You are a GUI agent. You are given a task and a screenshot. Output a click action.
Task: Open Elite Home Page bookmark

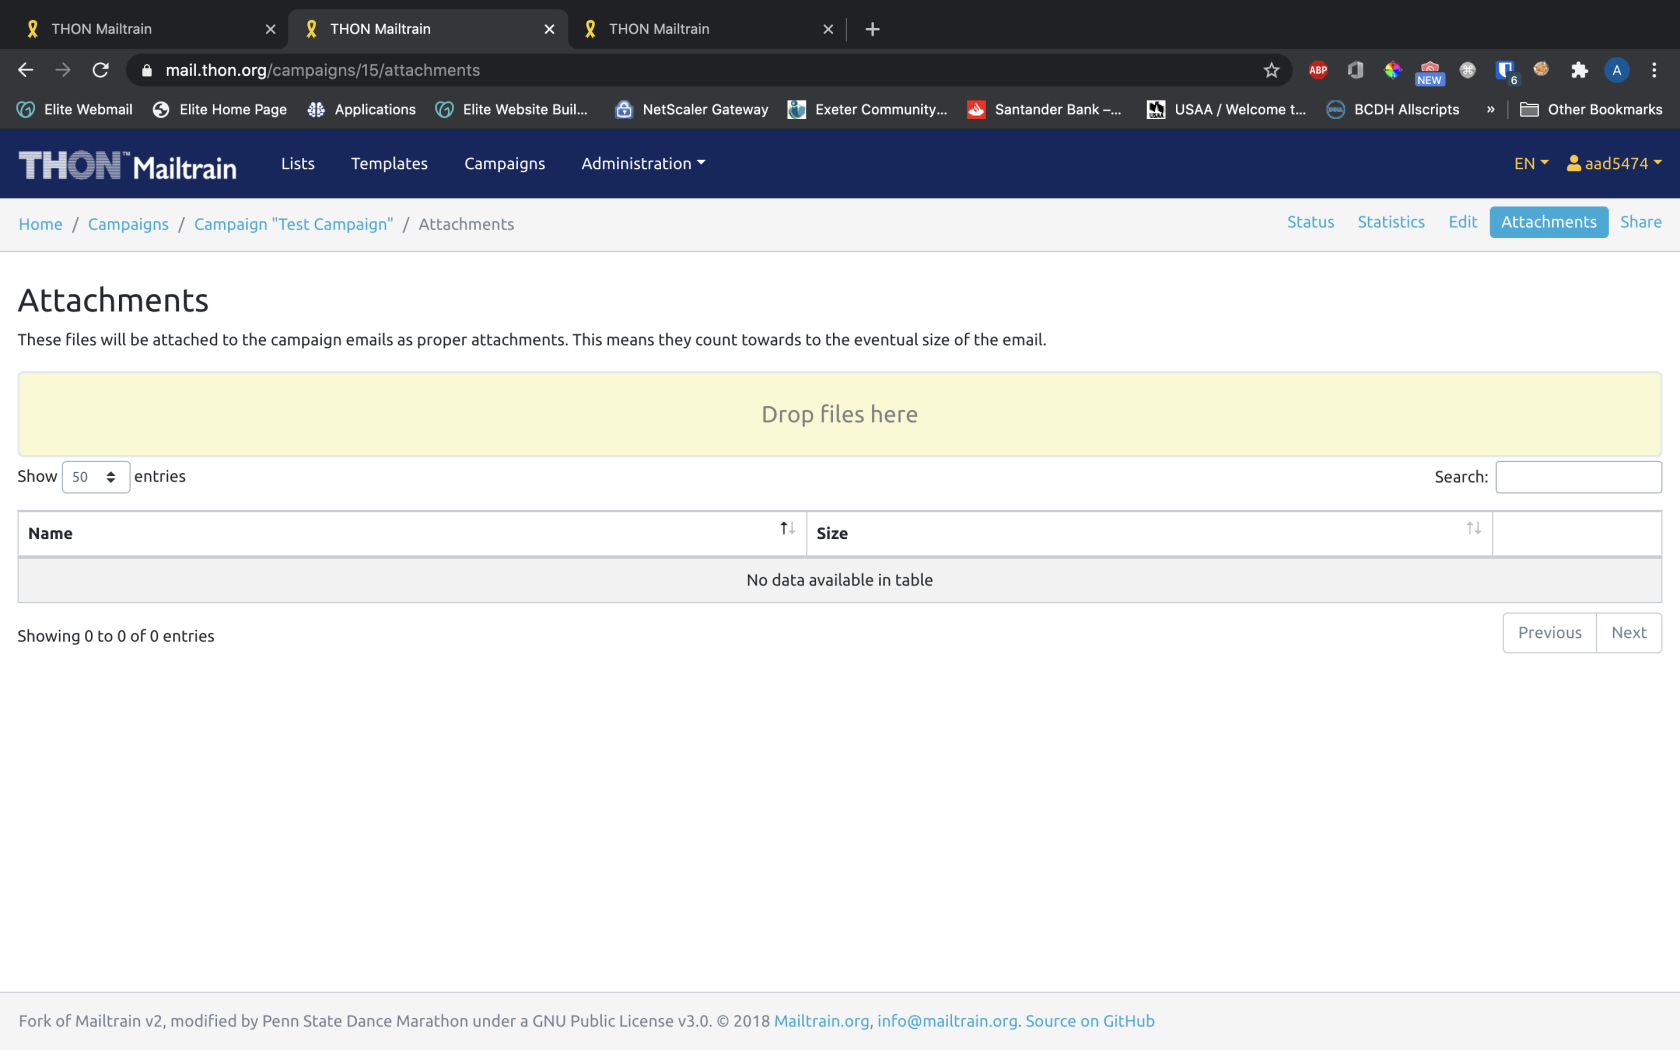pyautogui.click(x=219, y=109)
